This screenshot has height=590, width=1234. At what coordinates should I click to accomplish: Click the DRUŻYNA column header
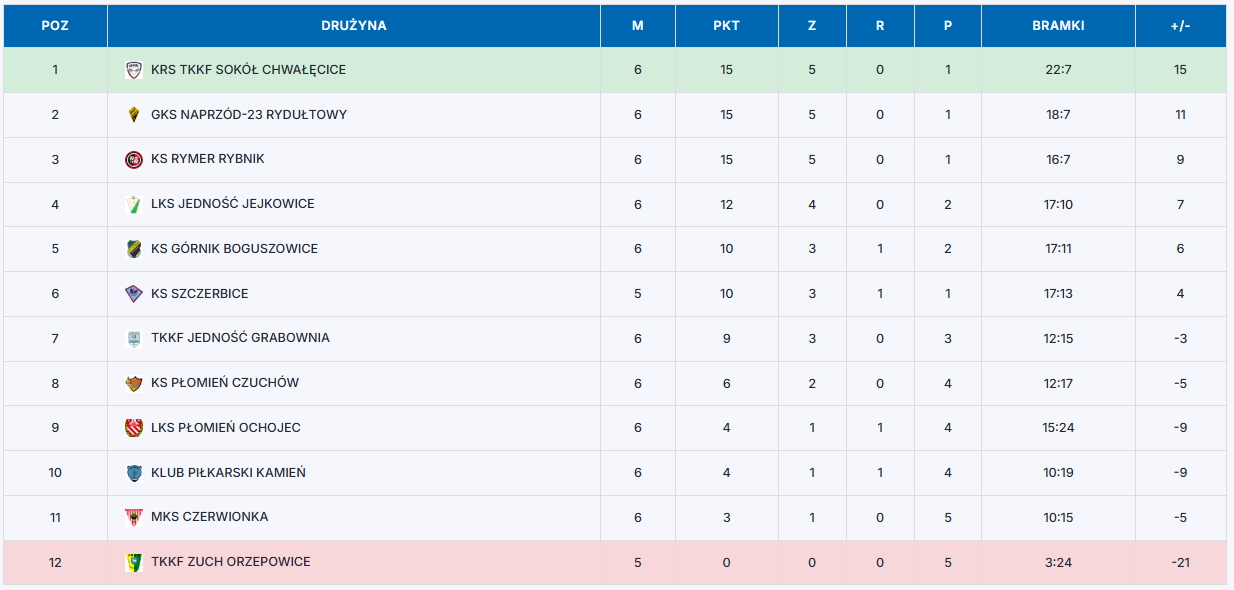click(354, 26)
